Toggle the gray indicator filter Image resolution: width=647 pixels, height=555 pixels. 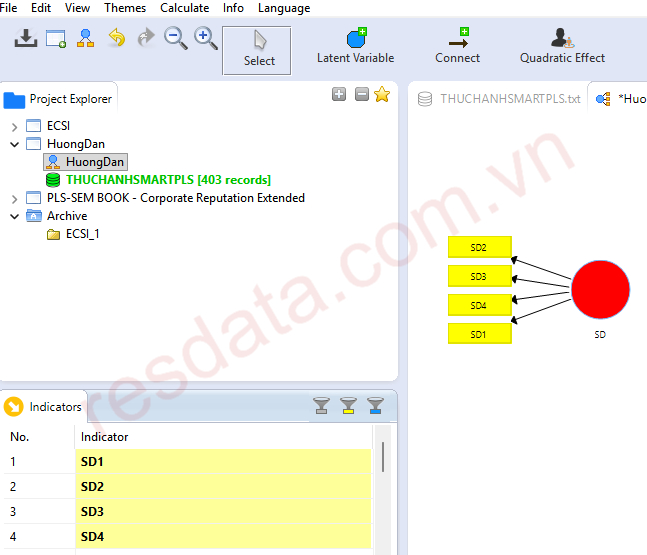[x=321, y=405]
